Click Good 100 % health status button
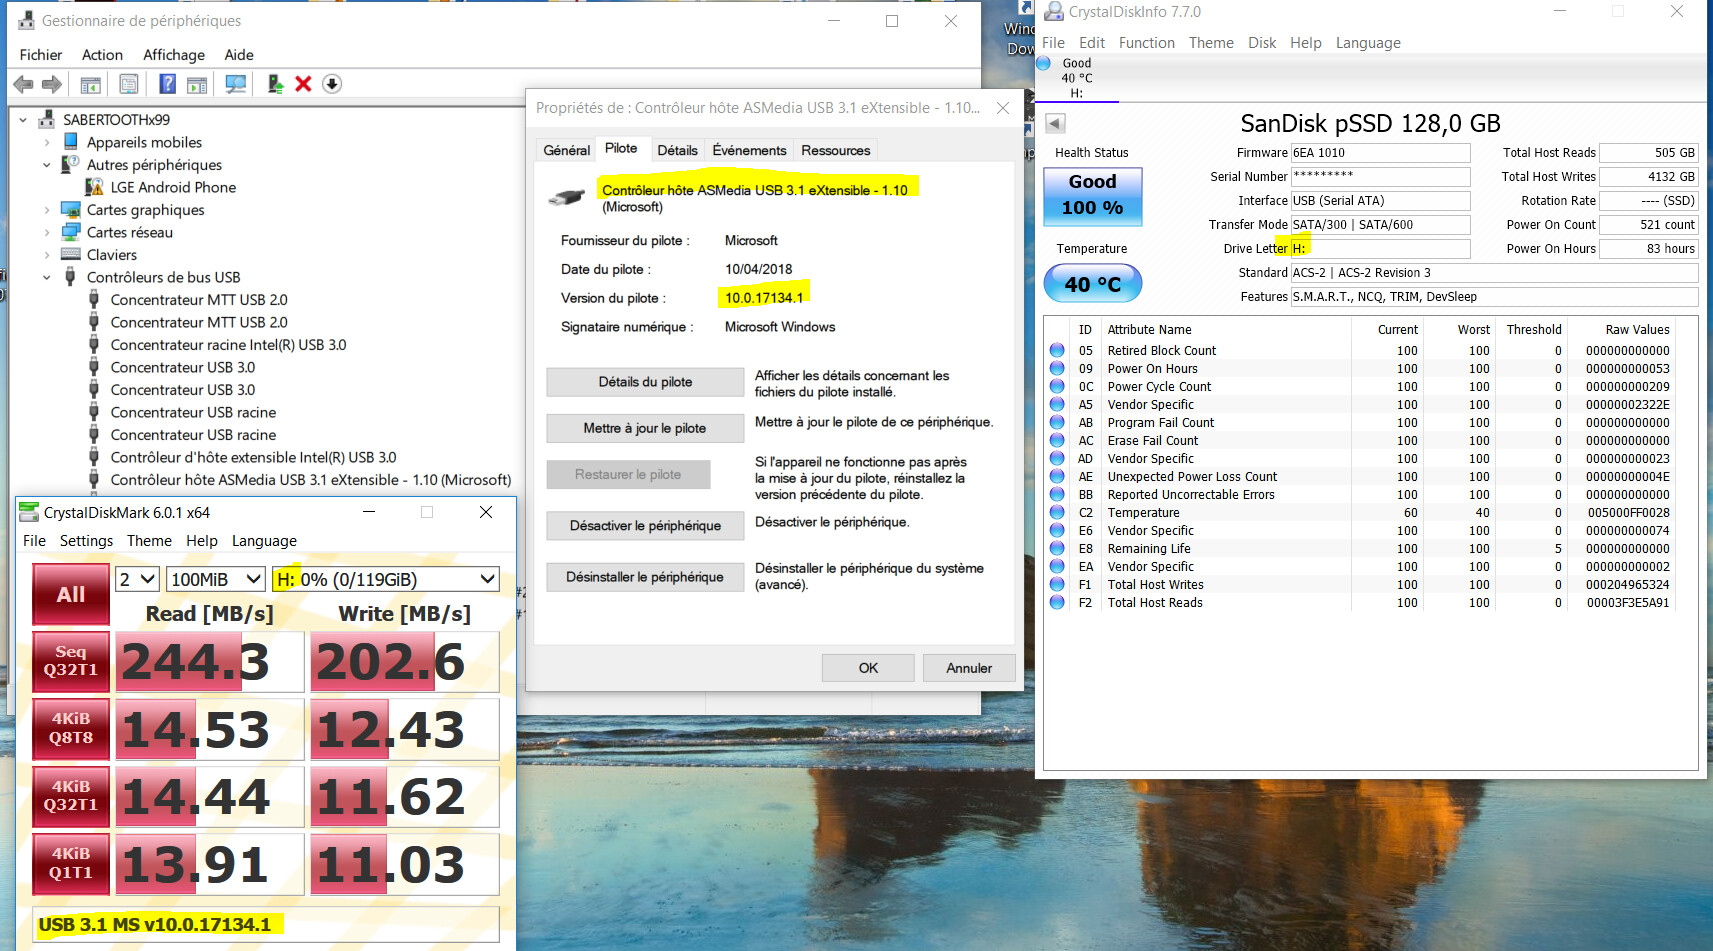This screenshot has width=1713, height=951. click(x=1092, y=196)
